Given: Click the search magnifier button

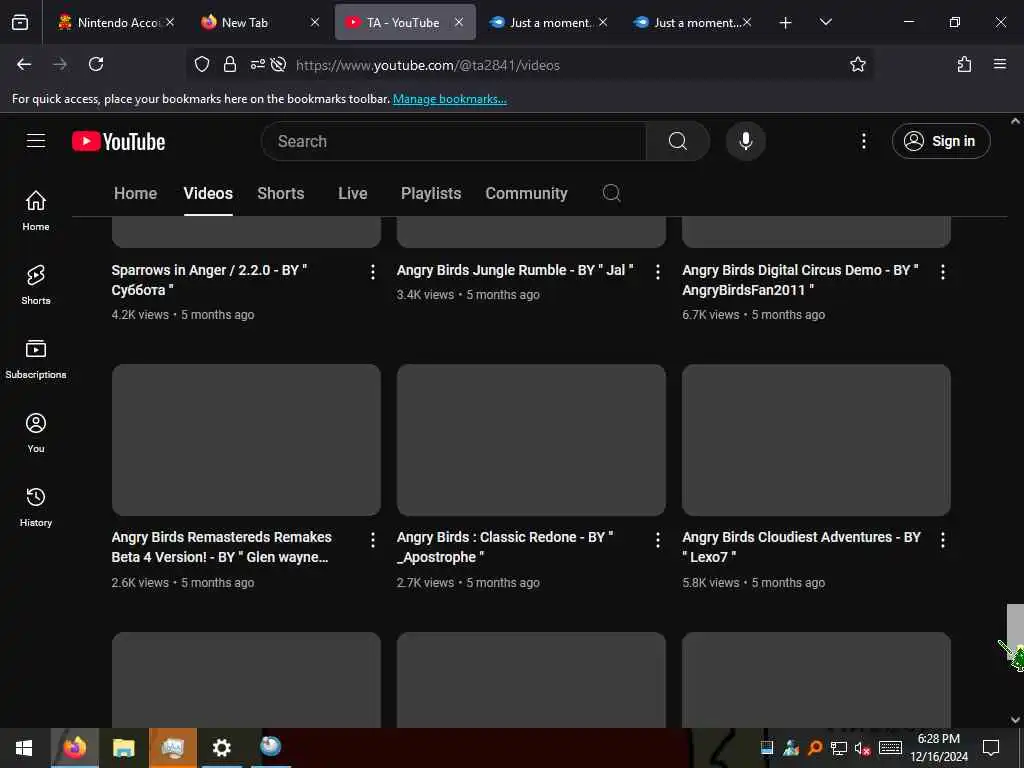Looking at the screenshot, I should pos(677,141).
